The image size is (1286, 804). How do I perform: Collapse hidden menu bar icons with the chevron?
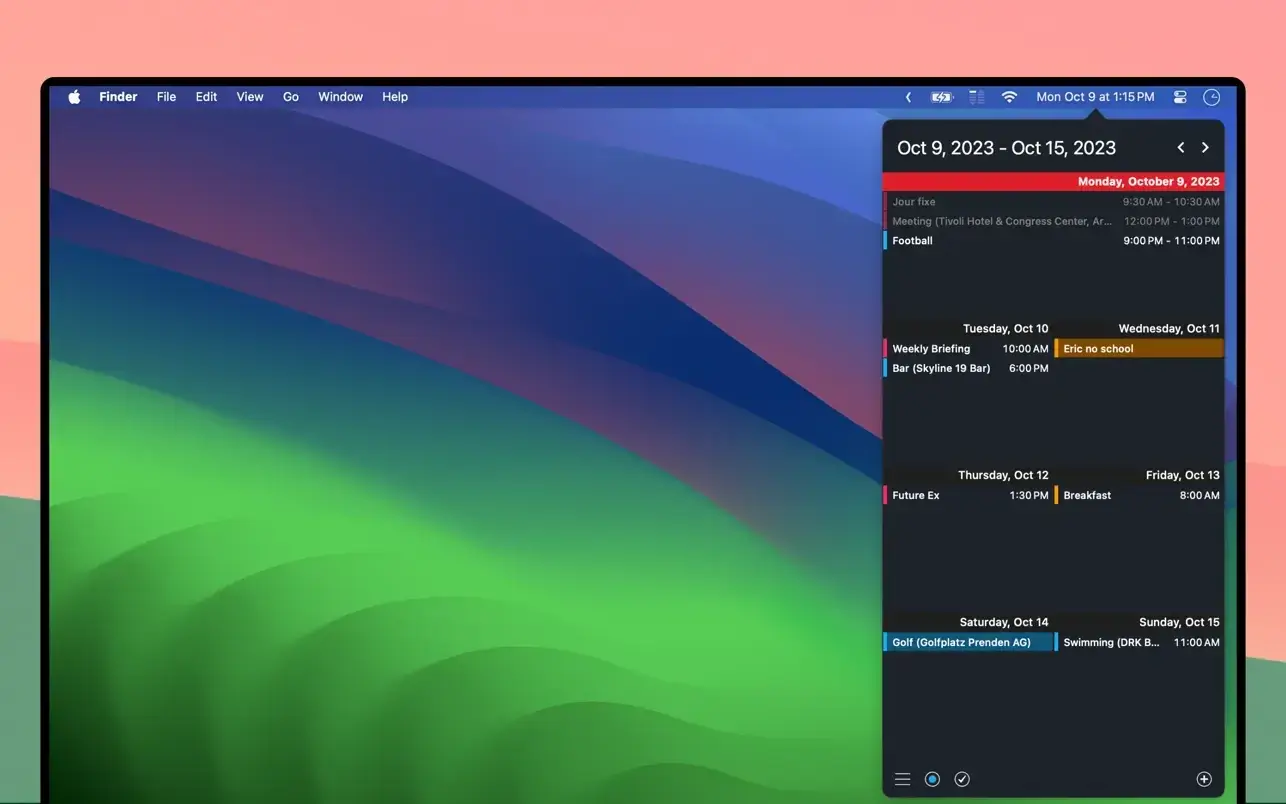tap(908, 96)
